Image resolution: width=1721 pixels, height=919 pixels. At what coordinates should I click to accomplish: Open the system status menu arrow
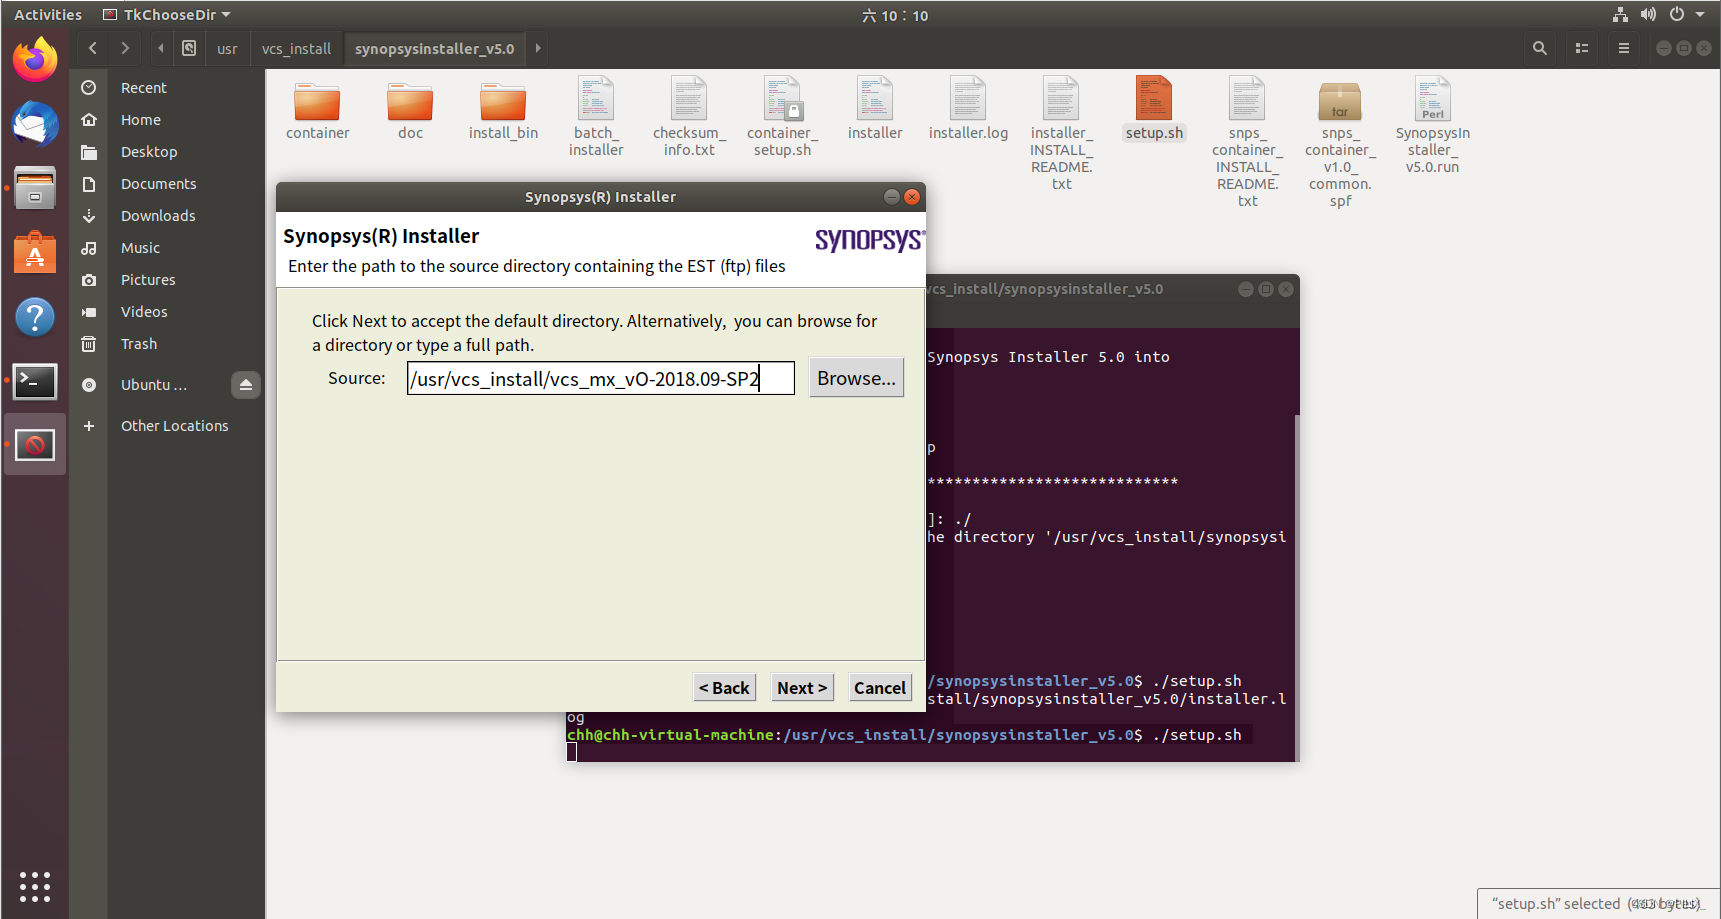point(1700,15)
